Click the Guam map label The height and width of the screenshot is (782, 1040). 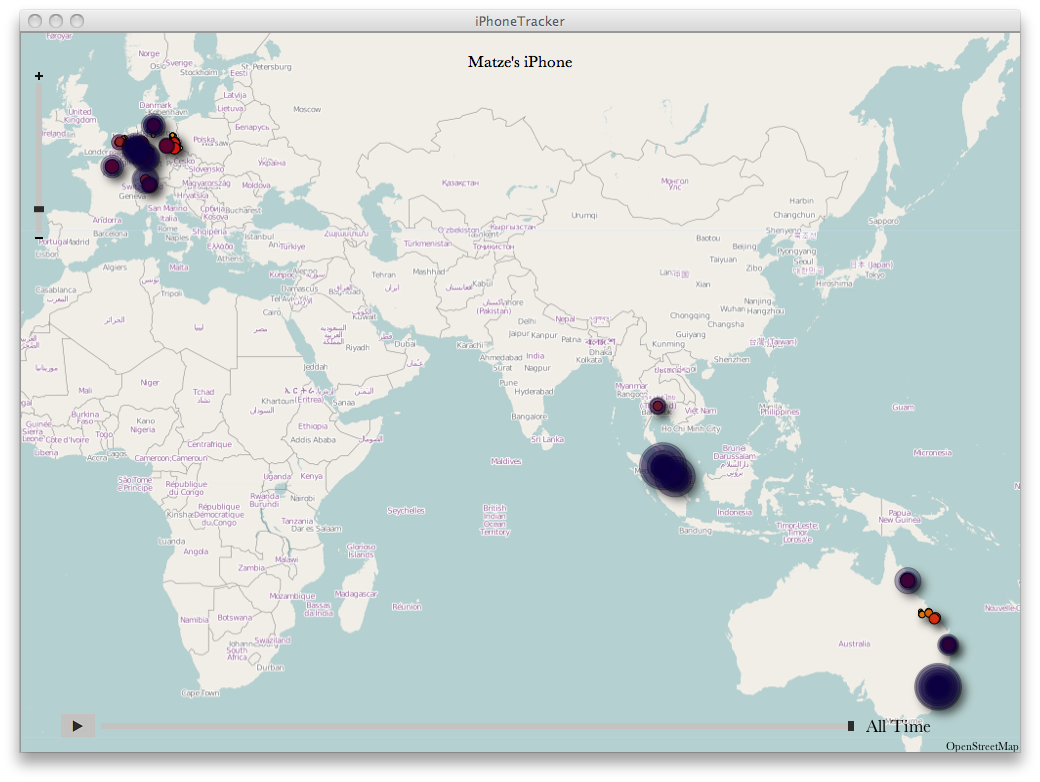coord(903,407)
